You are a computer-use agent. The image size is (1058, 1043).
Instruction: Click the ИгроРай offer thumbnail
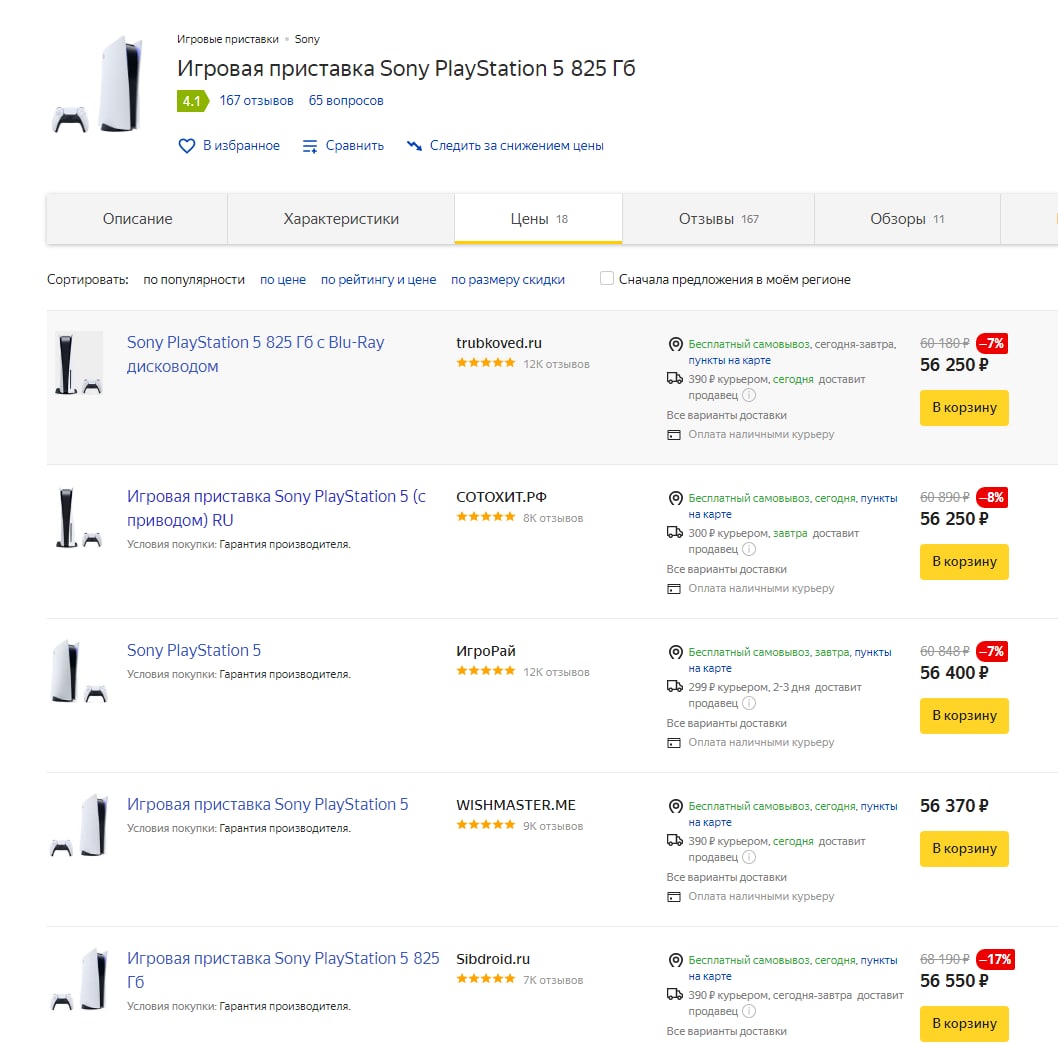79,671
